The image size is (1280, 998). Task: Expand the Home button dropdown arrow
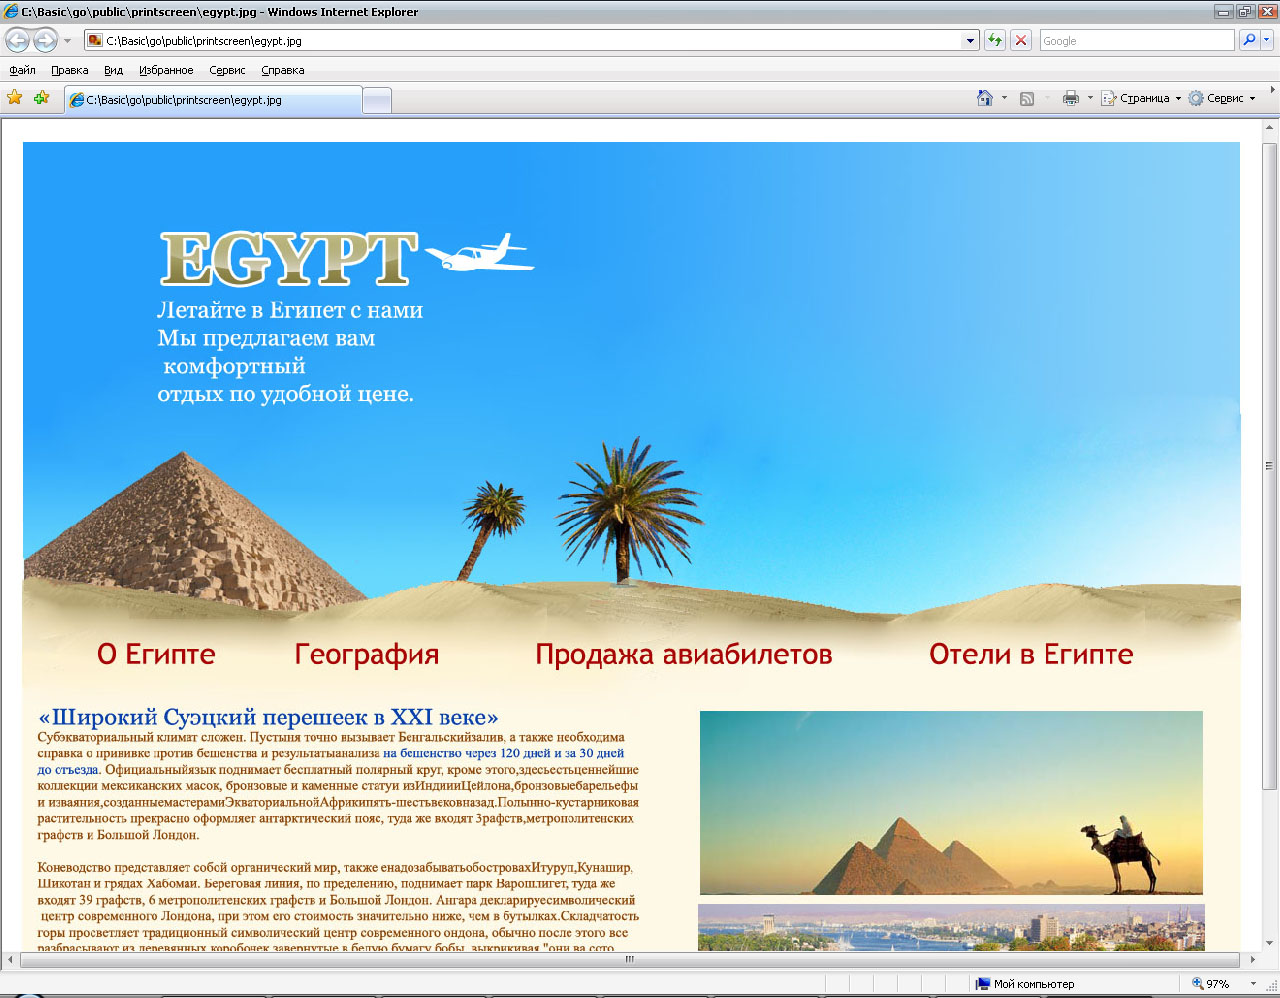[x=1004, y=98]
